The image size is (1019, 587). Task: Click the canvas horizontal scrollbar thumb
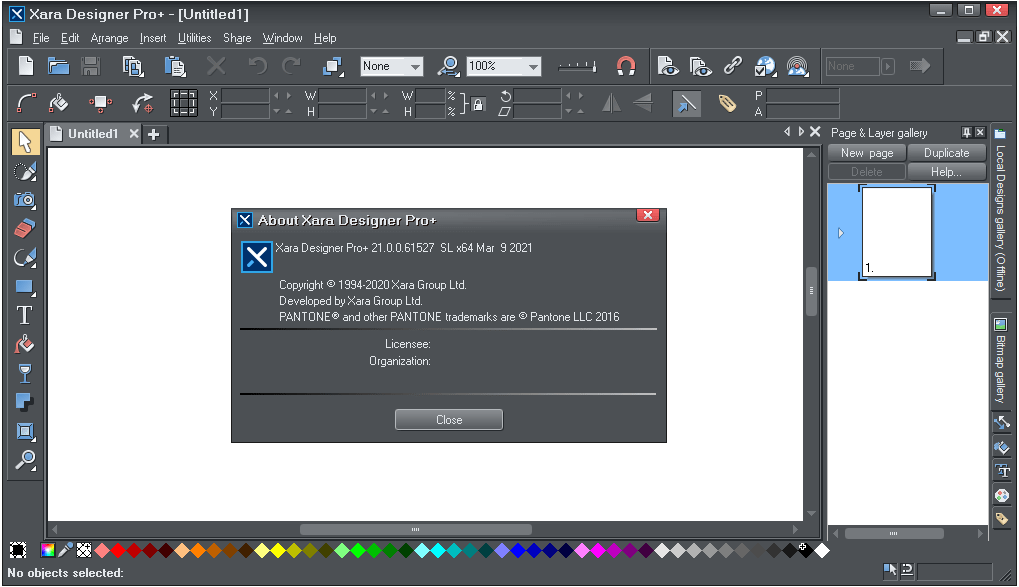point(416,529)
